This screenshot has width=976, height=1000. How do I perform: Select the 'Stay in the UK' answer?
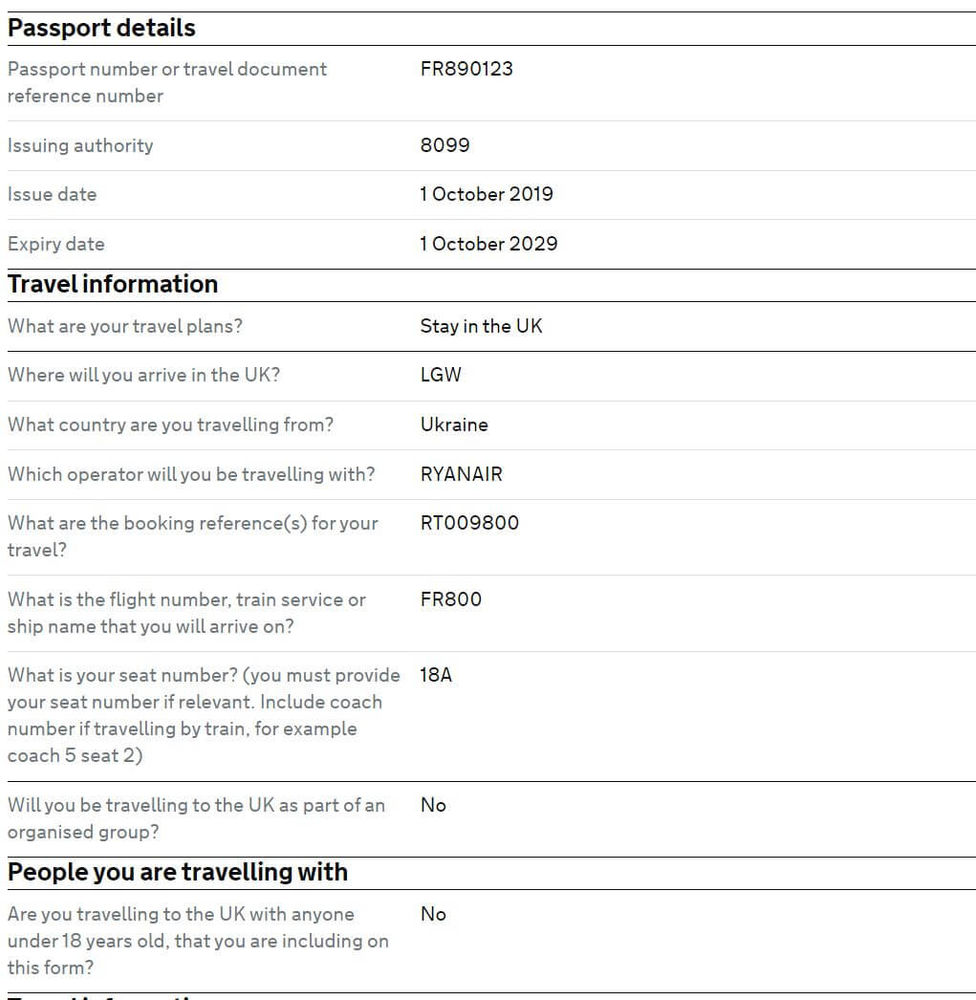(481, 326)
